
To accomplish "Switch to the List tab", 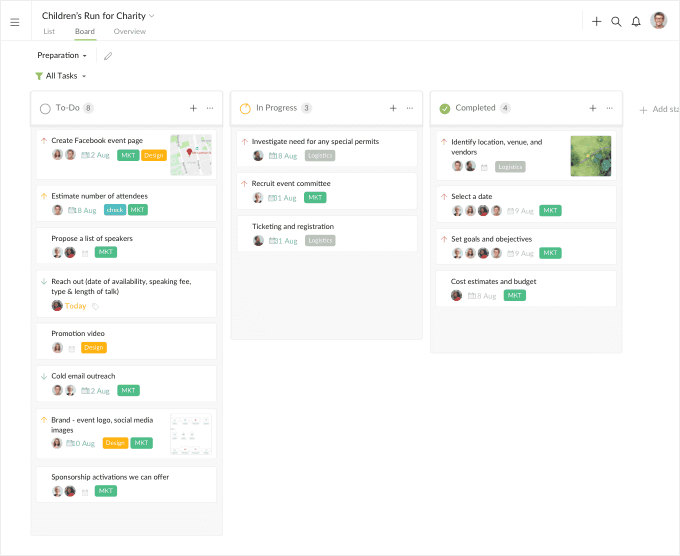I will coord(49,31).
